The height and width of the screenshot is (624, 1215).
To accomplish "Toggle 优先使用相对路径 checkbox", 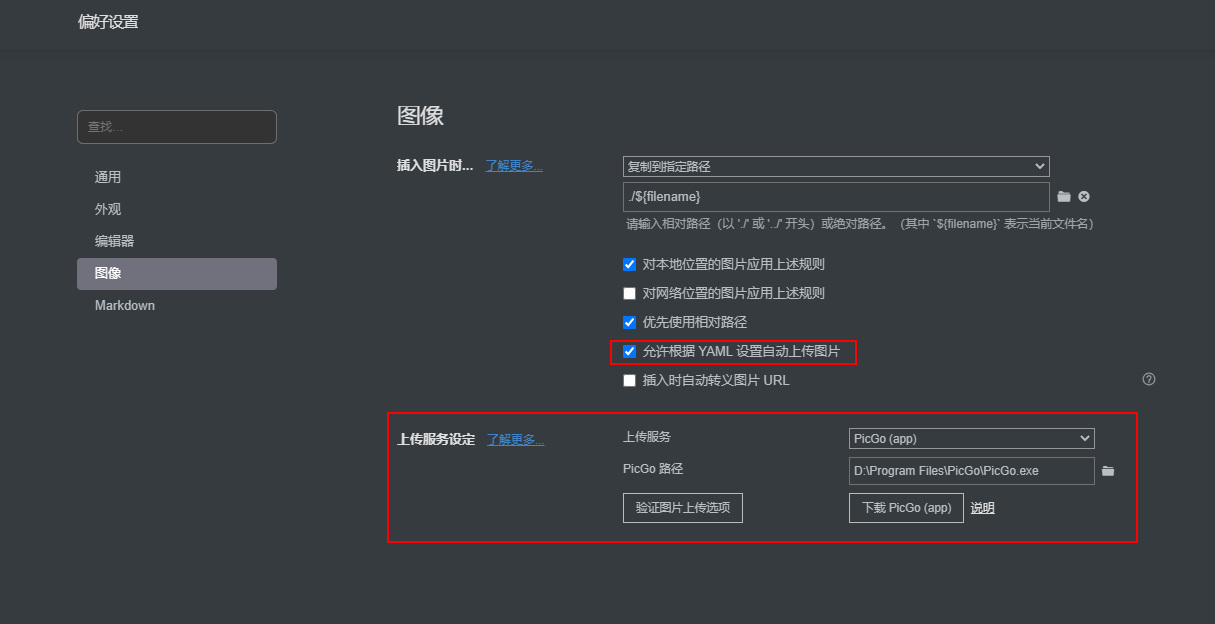I will click(629, 323).
